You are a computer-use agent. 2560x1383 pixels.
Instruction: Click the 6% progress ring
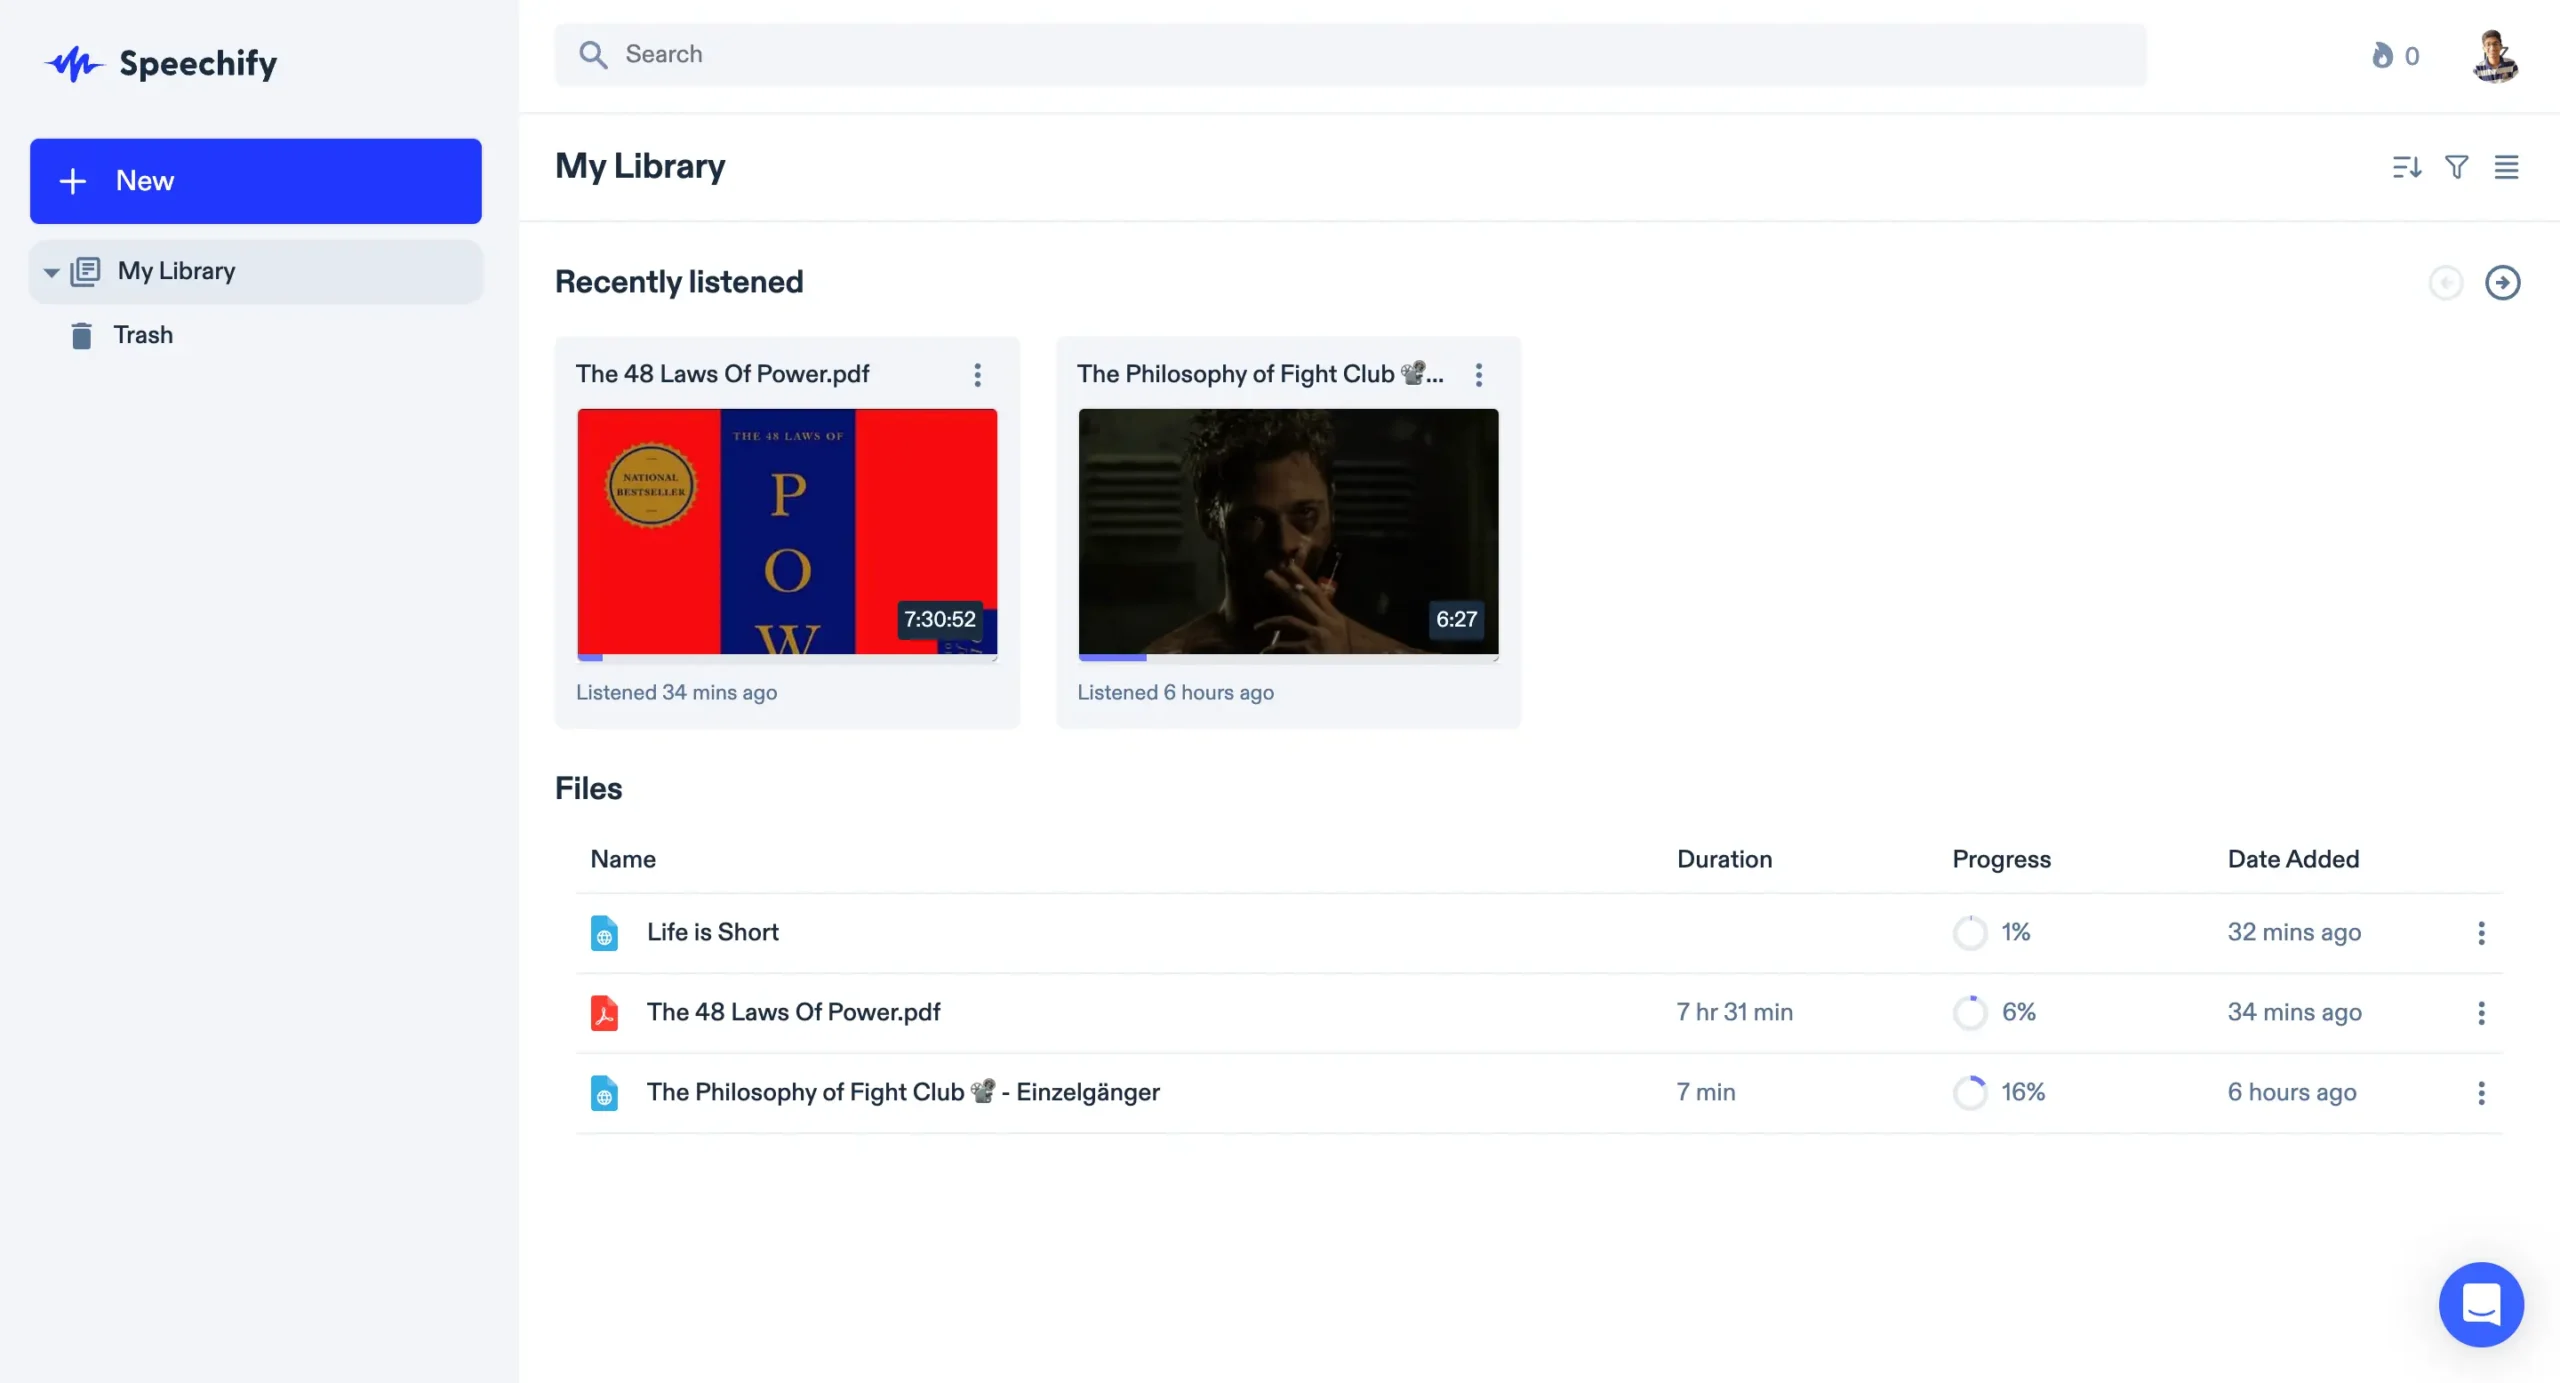tap(1970, 1013)
